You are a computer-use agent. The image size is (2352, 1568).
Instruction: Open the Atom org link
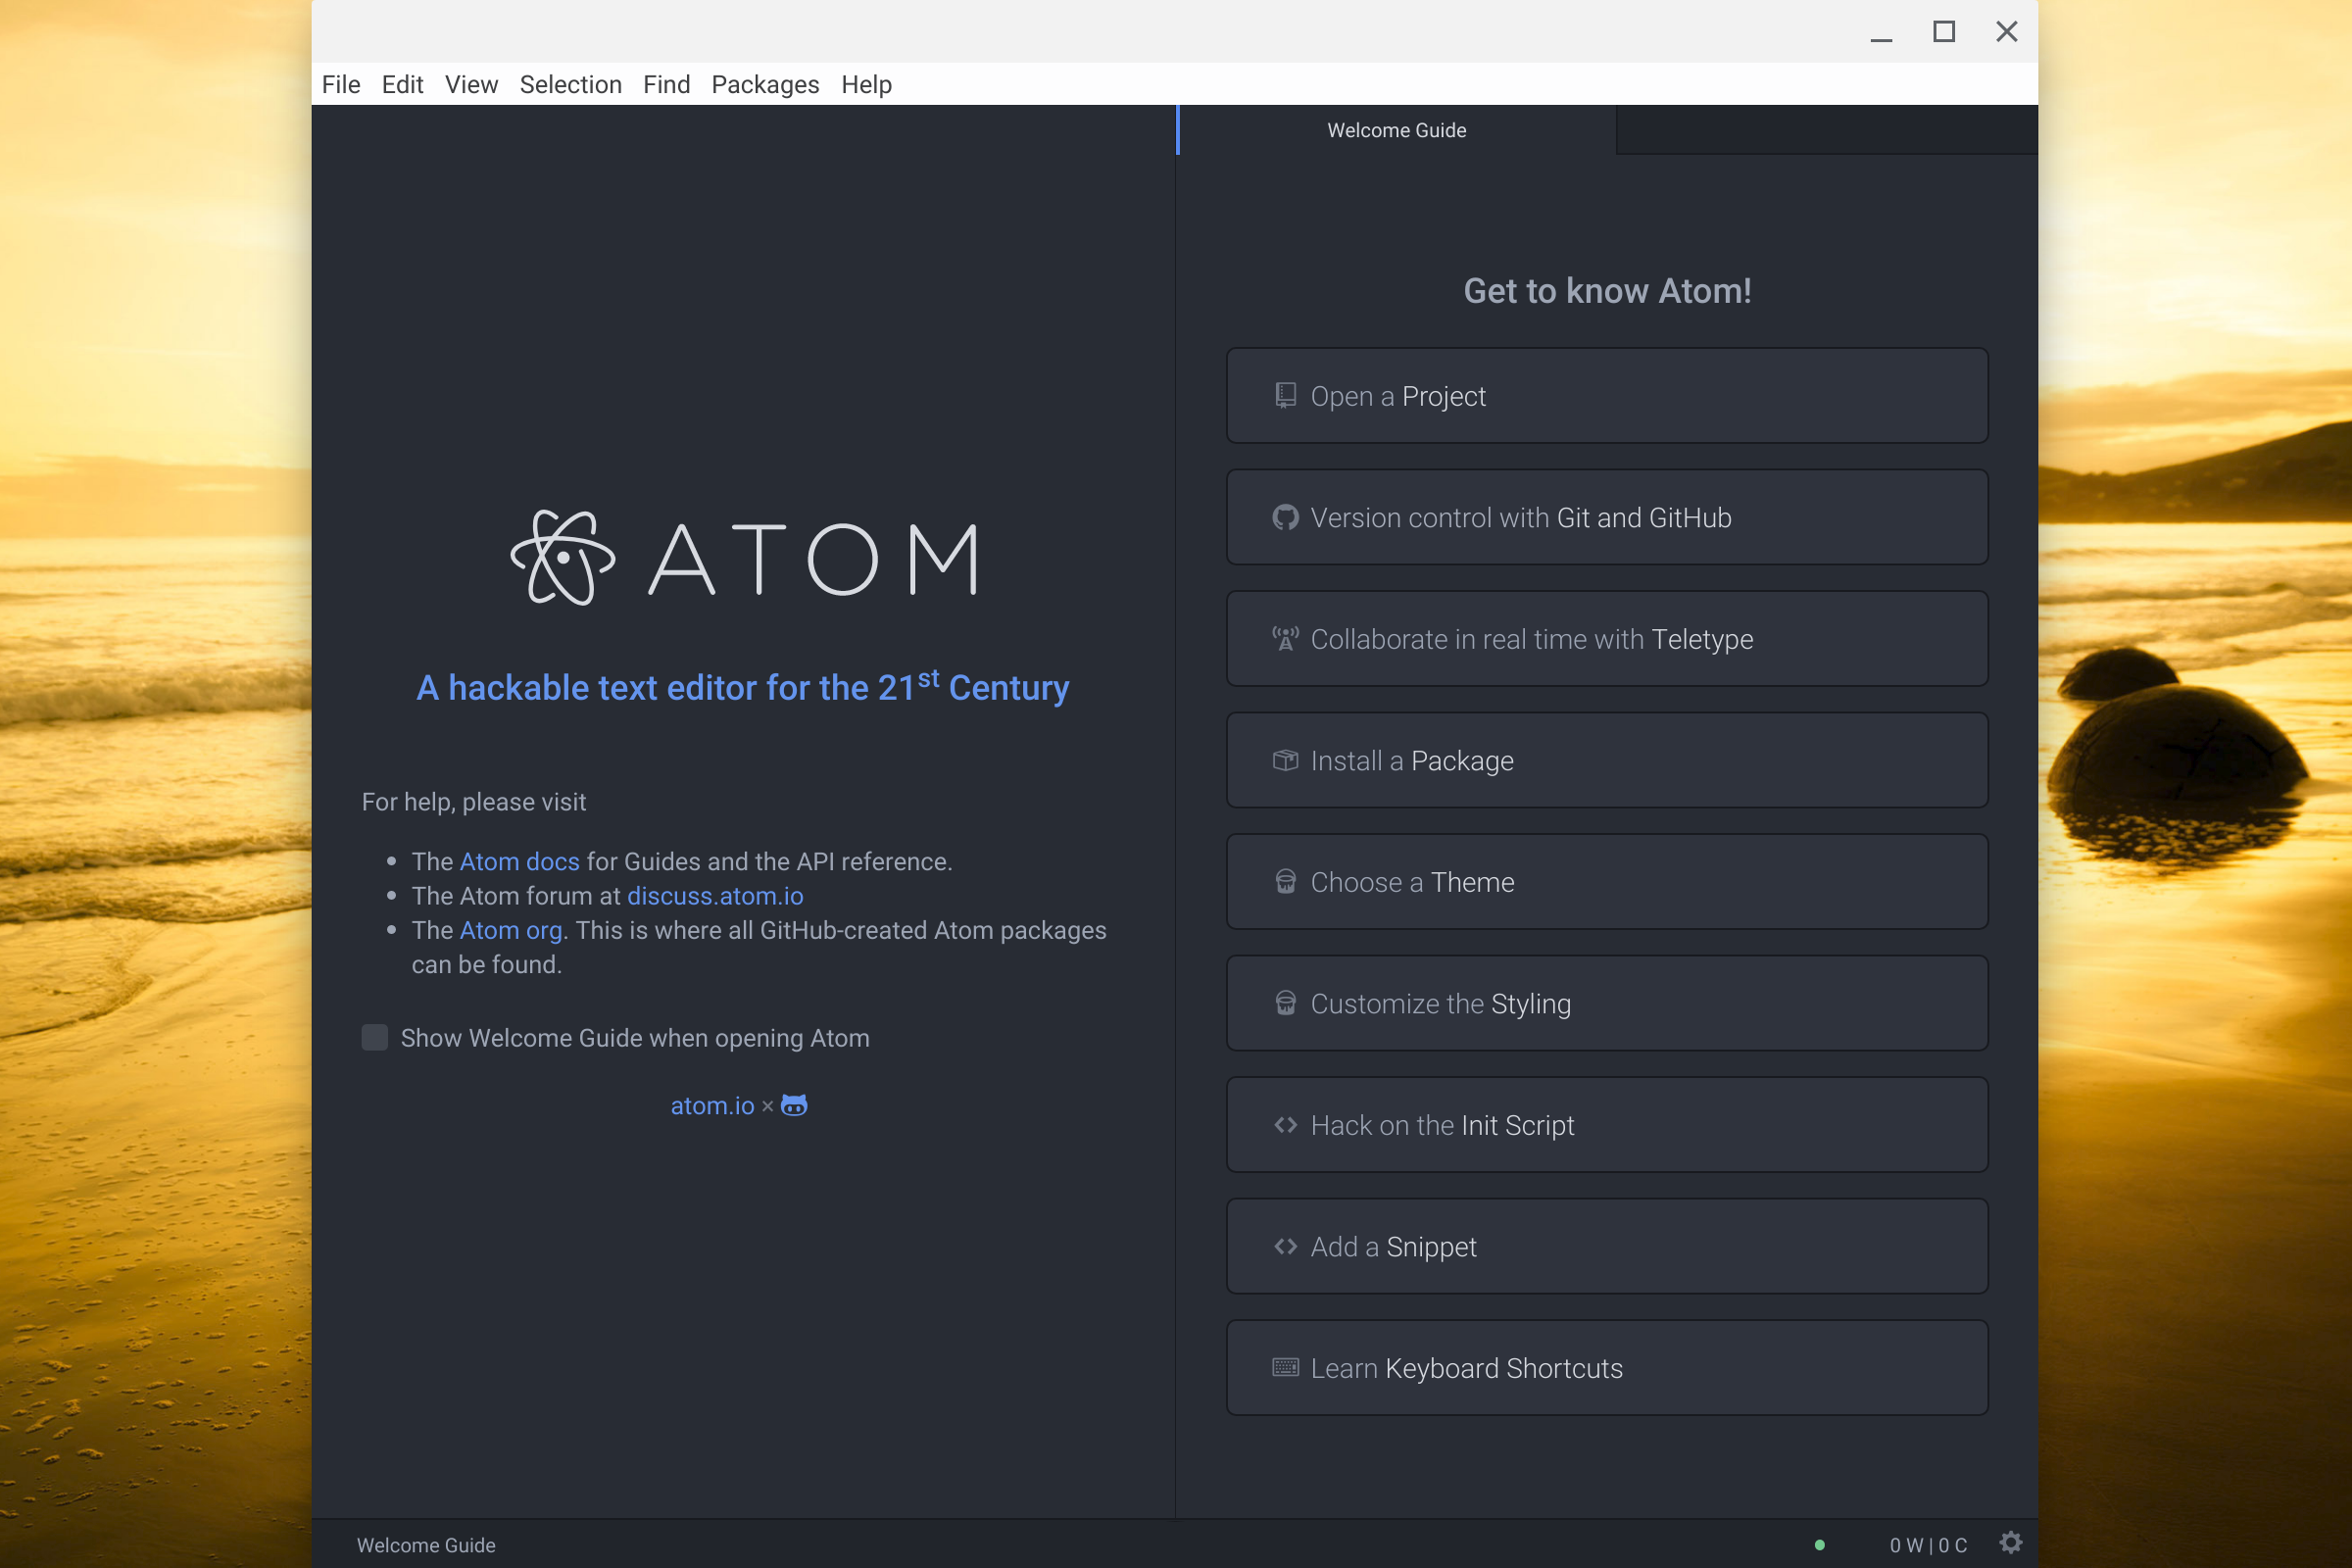tap(510, 930)
